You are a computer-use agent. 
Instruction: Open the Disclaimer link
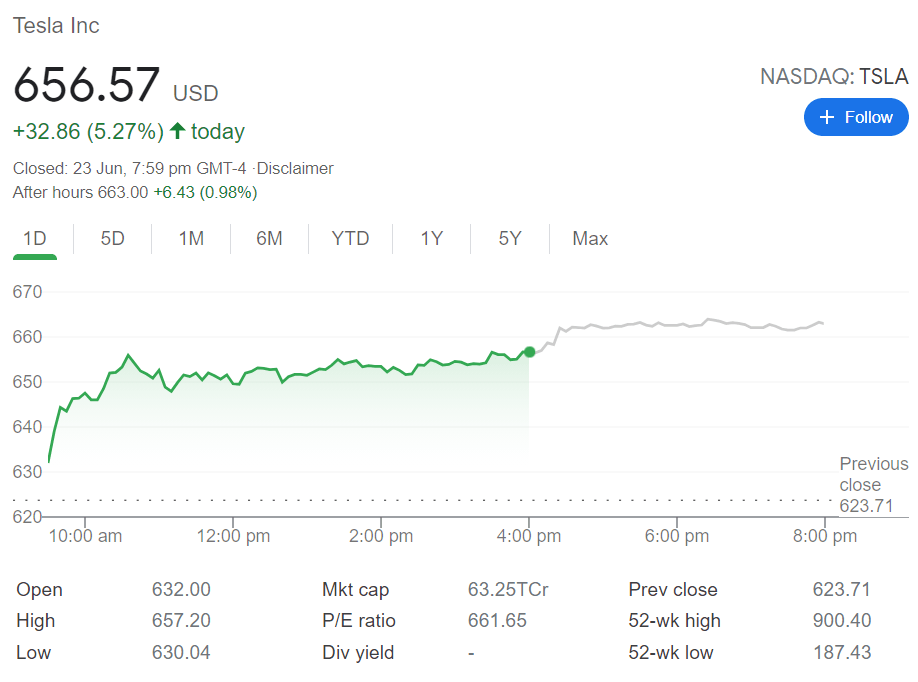pos(294,168)
